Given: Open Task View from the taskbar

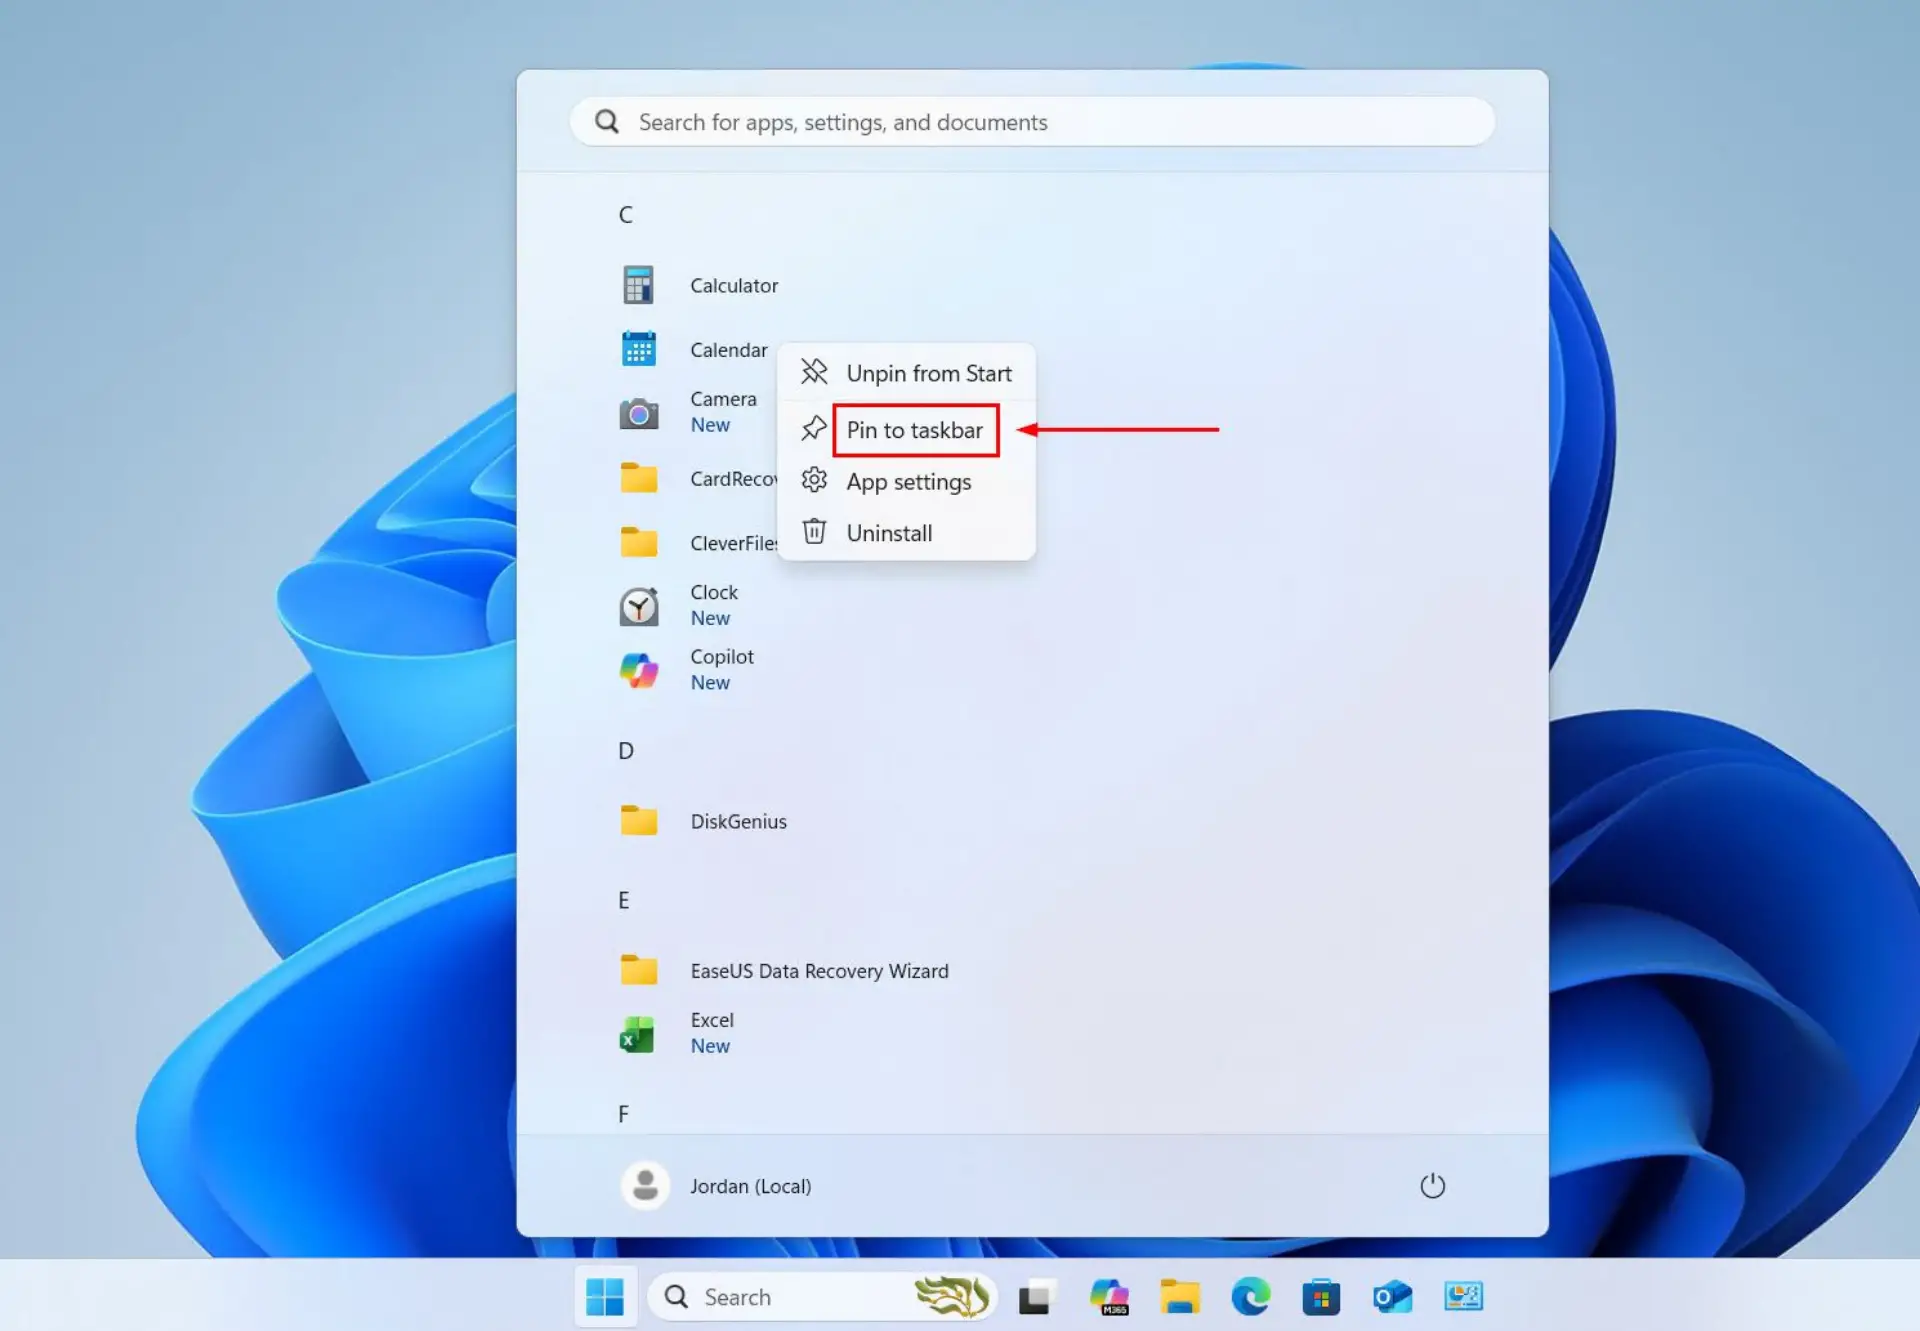Looking at the screenshot, I should click(1036, 1297).
